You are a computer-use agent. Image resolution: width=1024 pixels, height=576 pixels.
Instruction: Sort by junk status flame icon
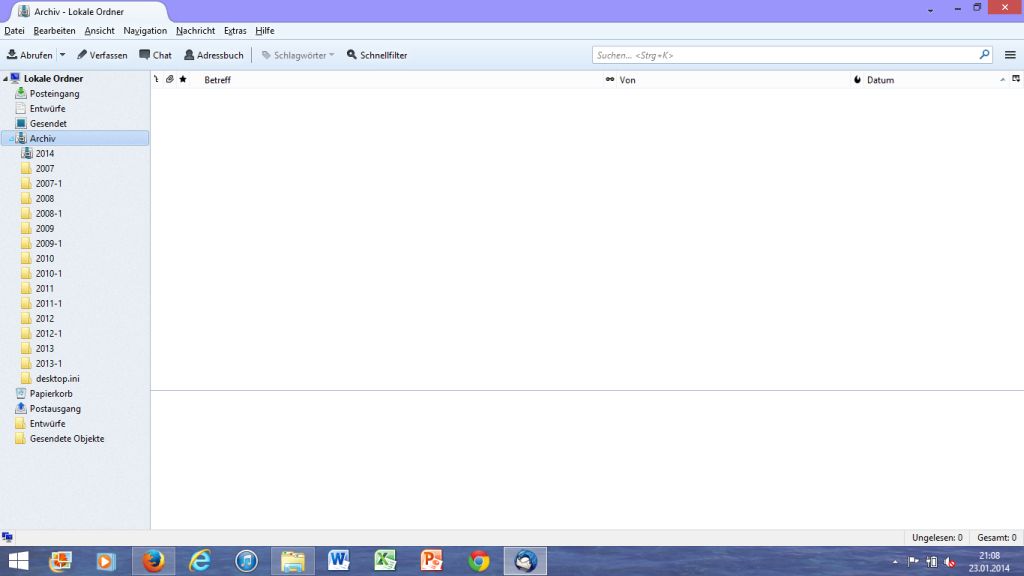point(857,80)
